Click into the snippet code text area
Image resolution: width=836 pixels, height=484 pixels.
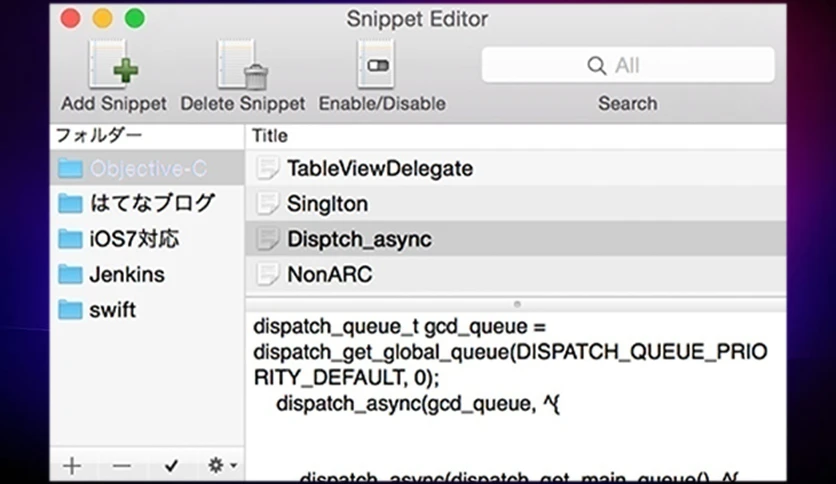[516, 397]
